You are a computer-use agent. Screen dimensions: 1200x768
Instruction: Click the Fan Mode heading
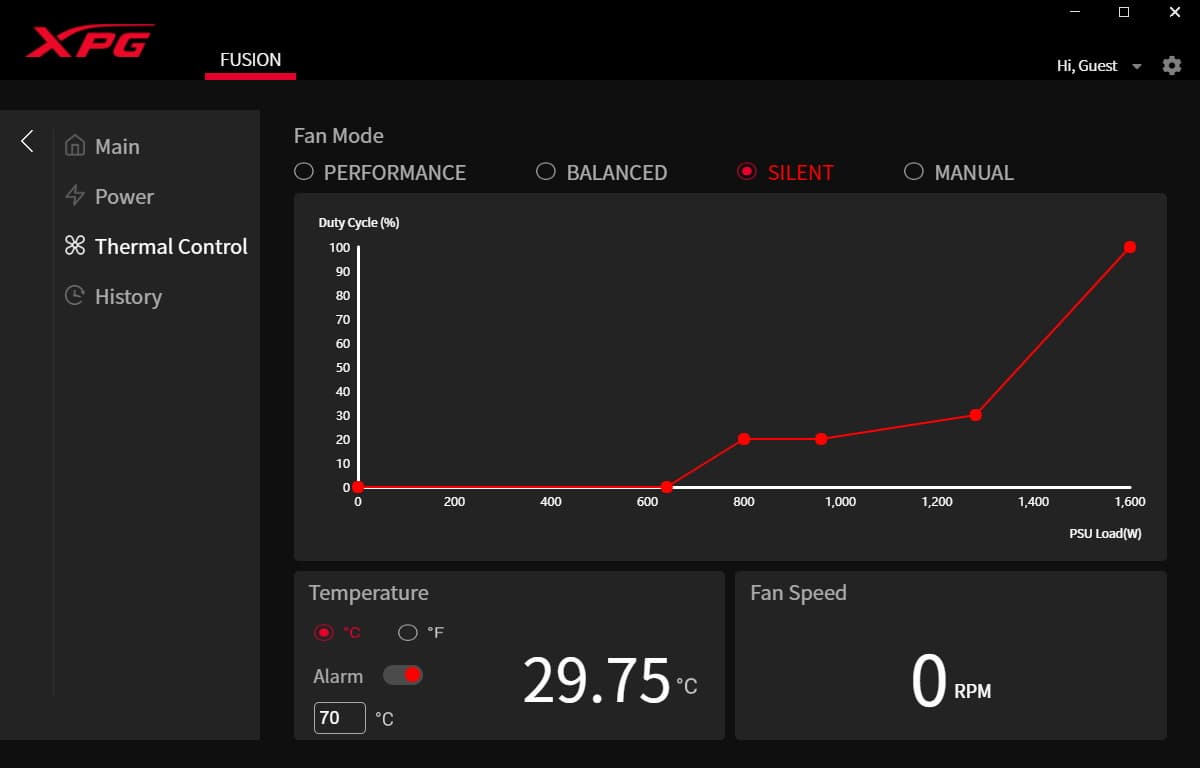tap(339, 136)
